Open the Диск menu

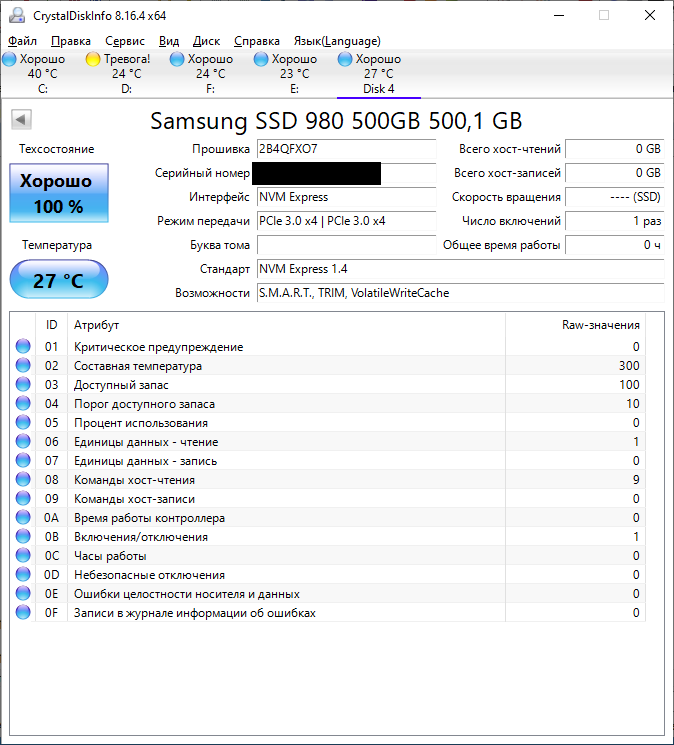click(206, 41)
